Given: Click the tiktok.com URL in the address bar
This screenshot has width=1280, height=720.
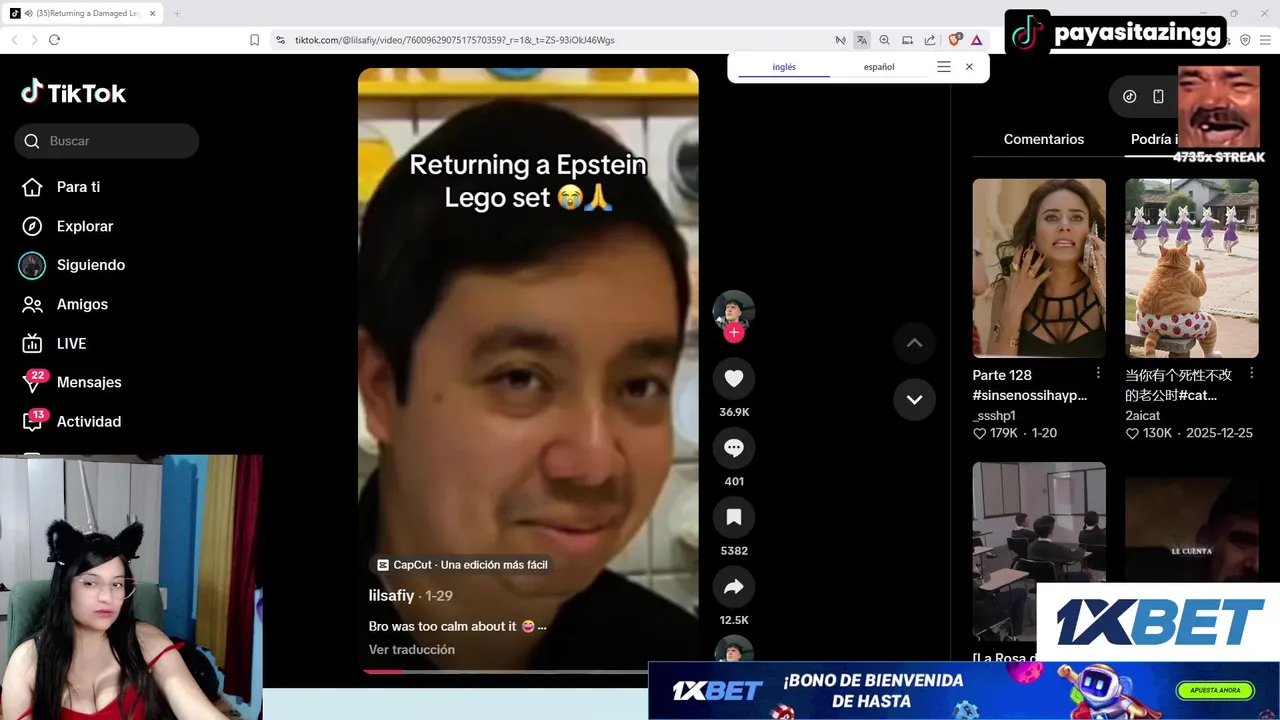Looking at the screenshot, I should tap(454, 40).
